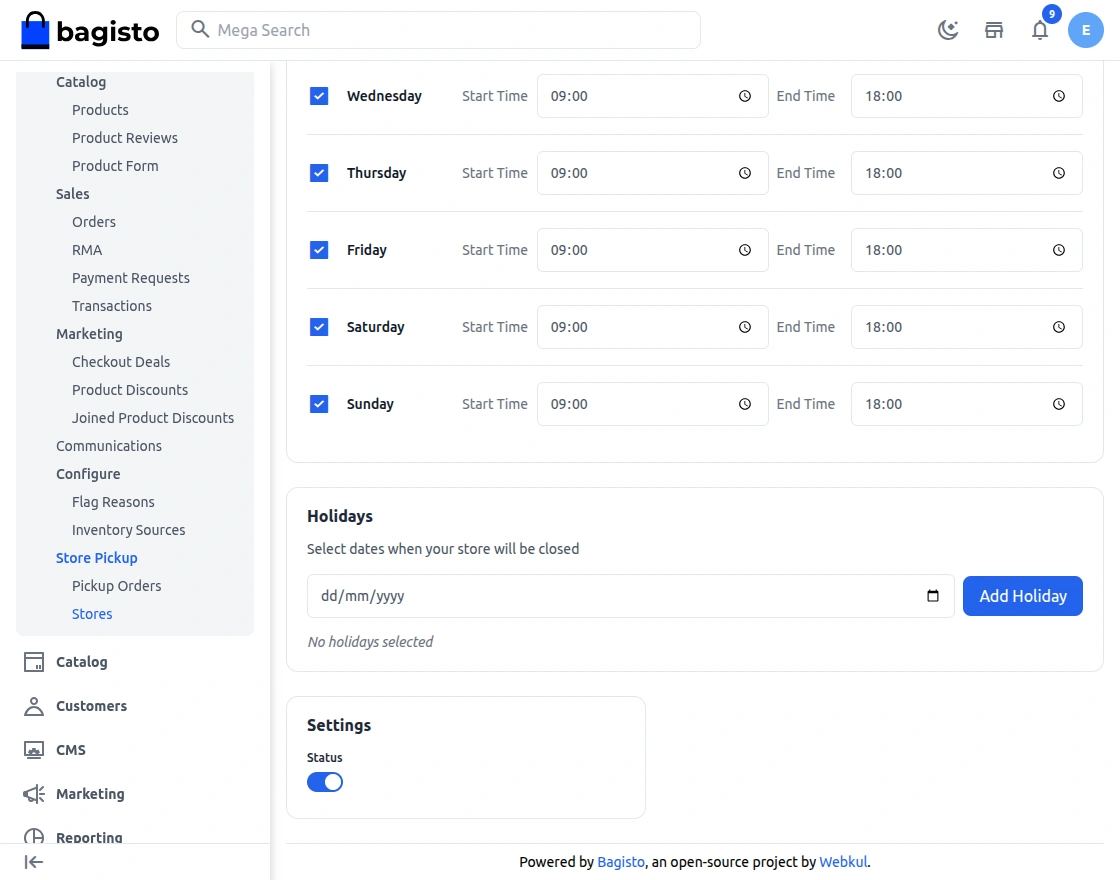Click the Friday End Time clock icon
This screenshot has width=1120, height=880.
(x=1059, y=250)
